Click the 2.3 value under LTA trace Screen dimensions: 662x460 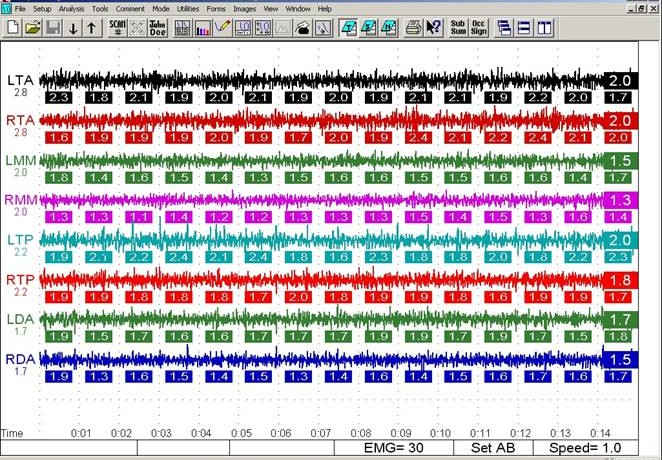tap(59, 97)
